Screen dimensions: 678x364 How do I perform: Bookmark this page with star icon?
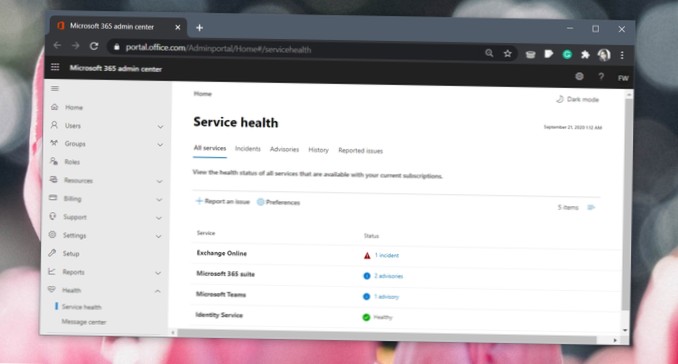pos(508,53)
